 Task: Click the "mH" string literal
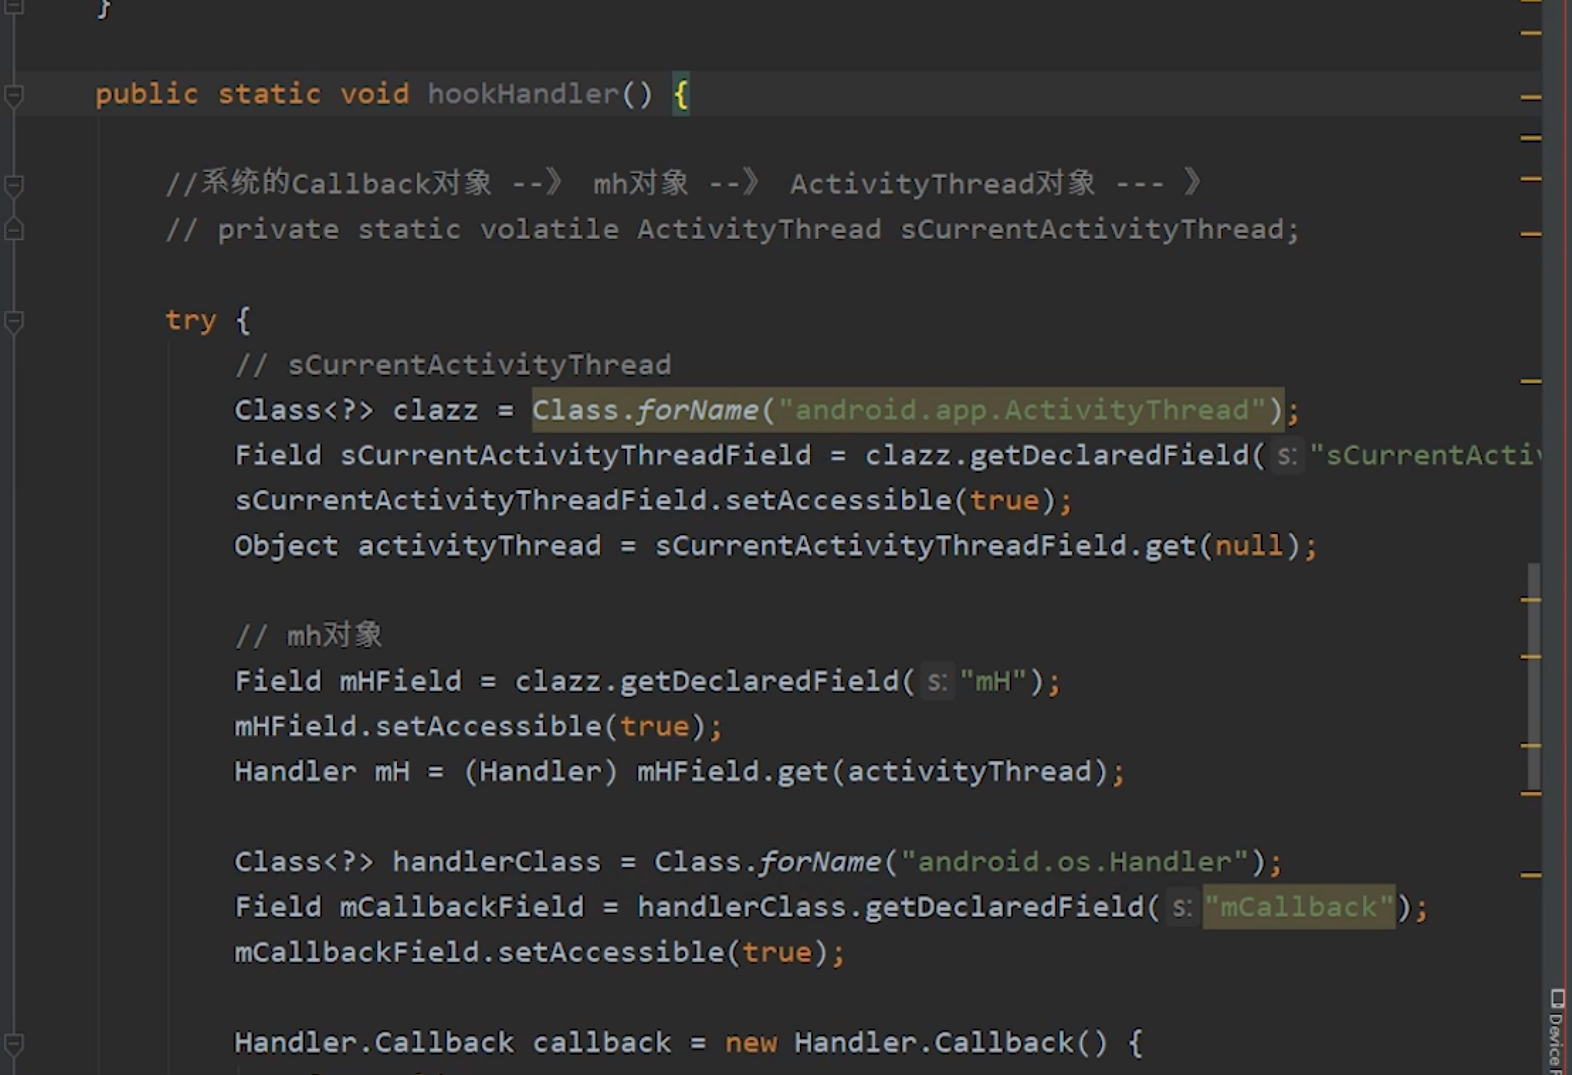tap(993, 681)
